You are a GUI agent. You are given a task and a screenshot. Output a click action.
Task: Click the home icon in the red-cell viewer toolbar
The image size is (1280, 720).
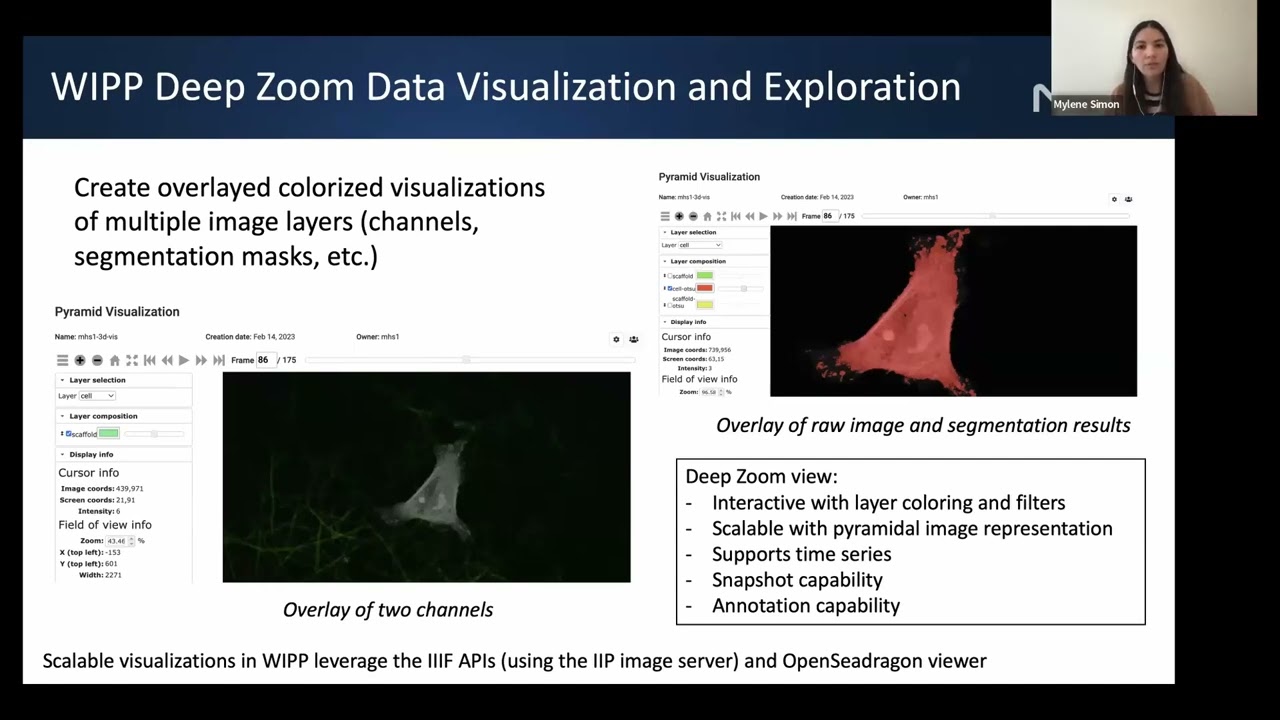coord(707,216)
